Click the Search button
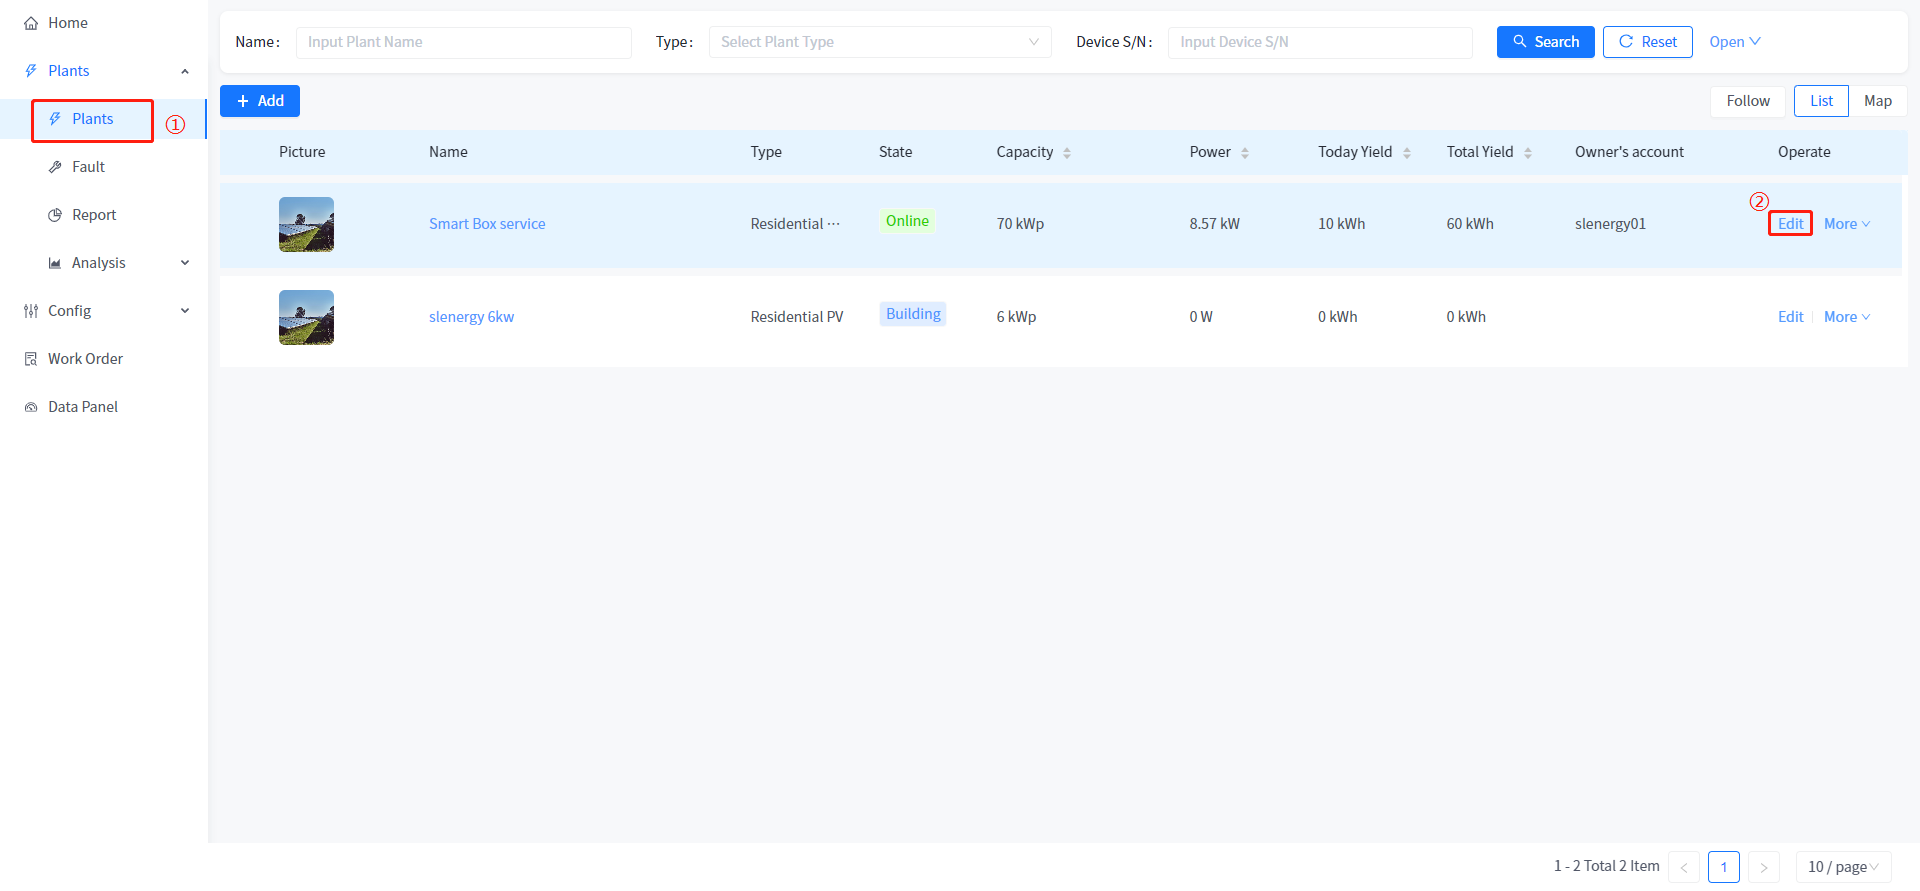The width and height of the screenshot is (1920, 891). click(1545, 42)
